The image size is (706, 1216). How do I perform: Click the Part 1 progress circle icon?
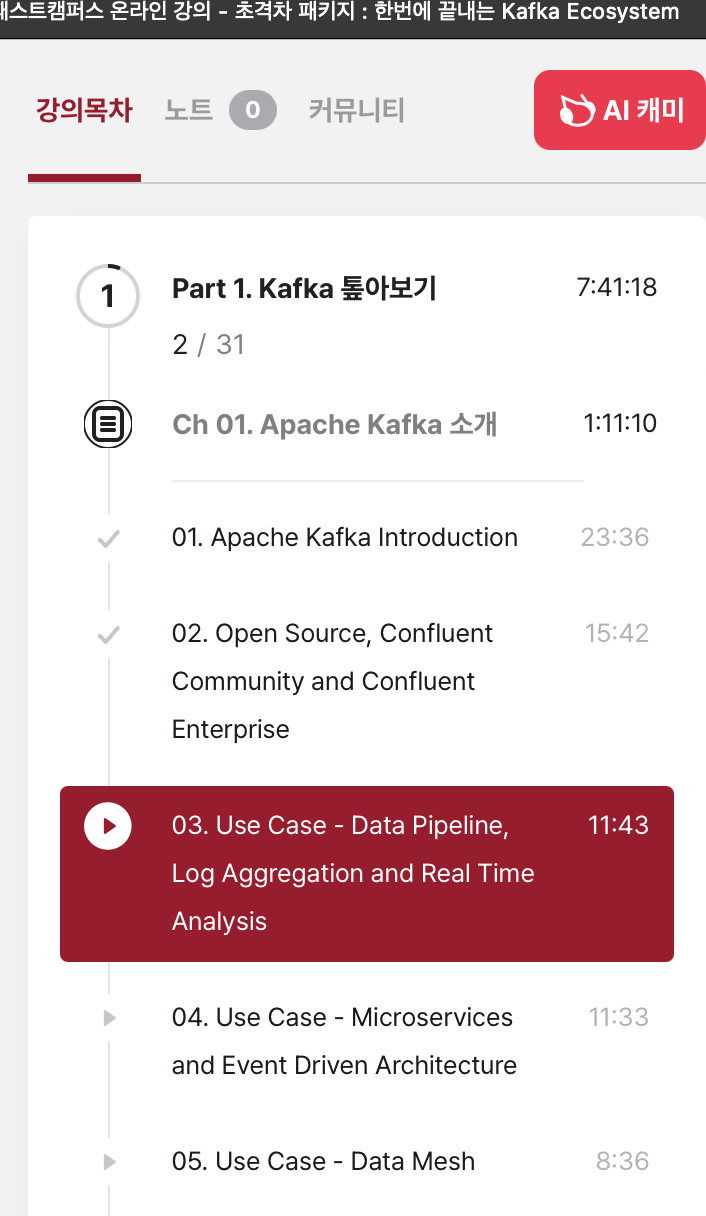(x=108, y=296)
